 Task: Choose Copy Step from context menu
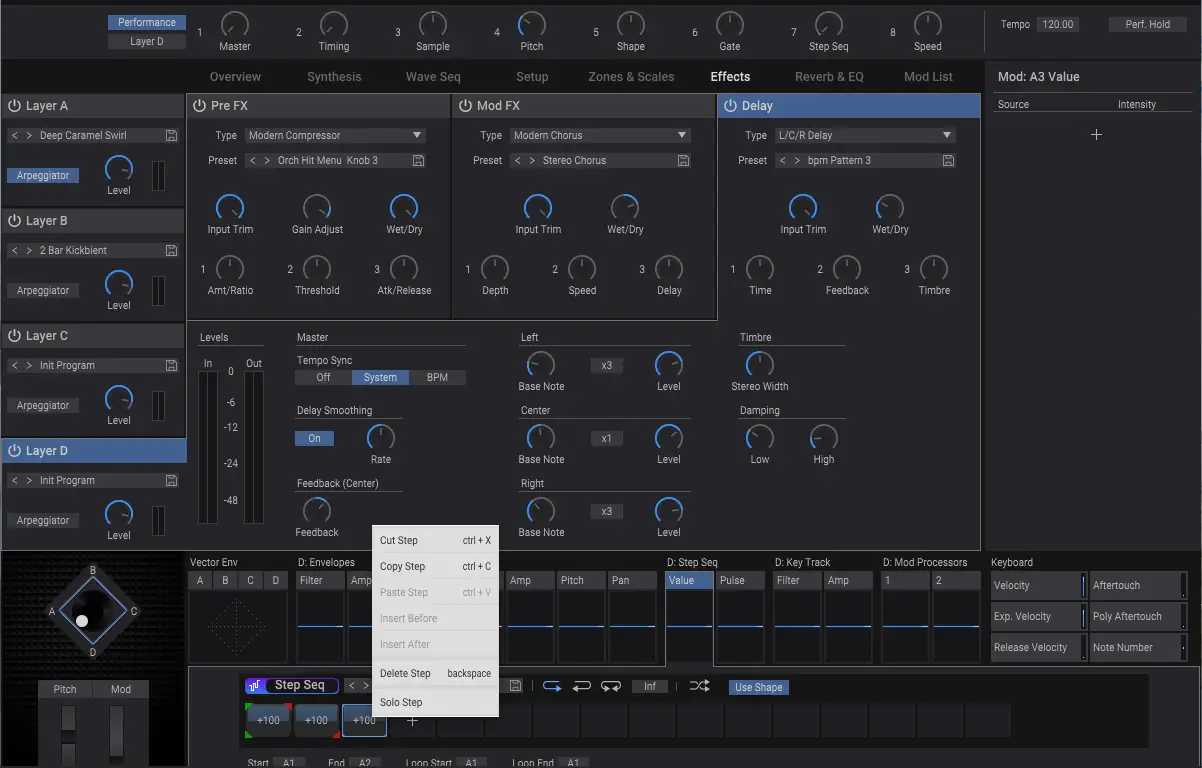pos(403,567)
